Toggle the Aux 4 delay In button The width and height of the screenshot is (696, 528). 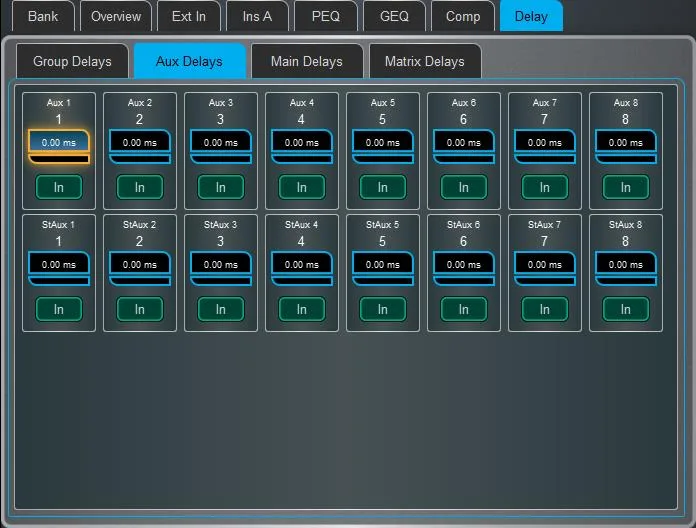pos(302,187)
